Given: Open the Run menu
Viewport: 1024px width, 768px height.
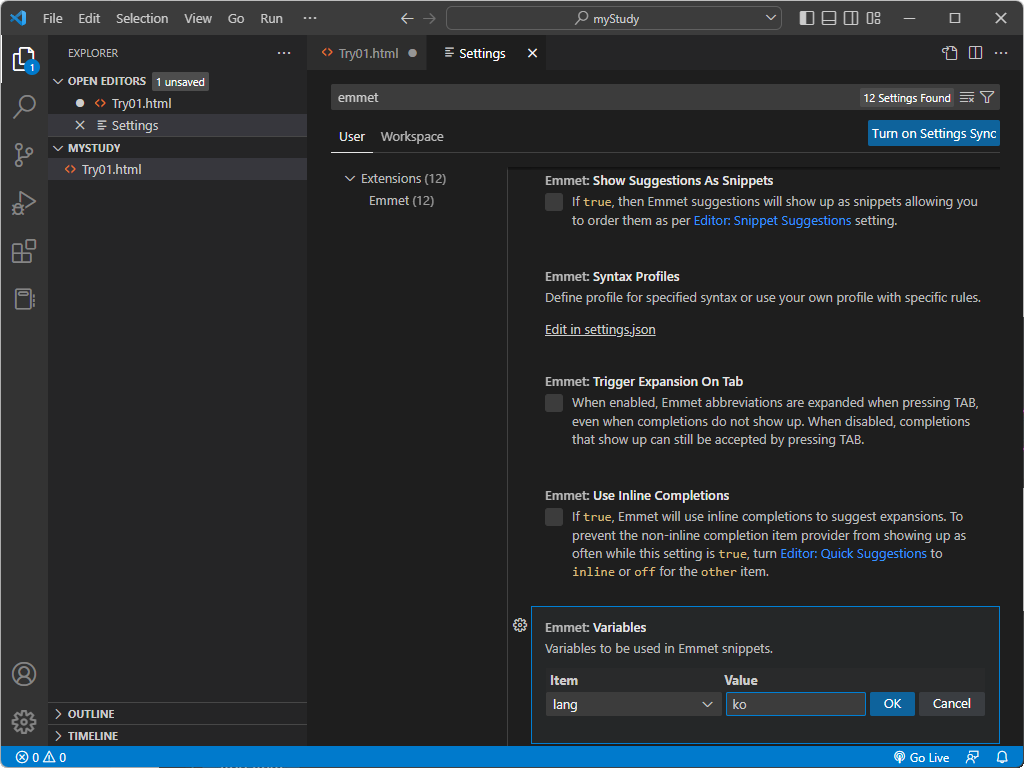Looking at the screenshot, I should (272, 18).
